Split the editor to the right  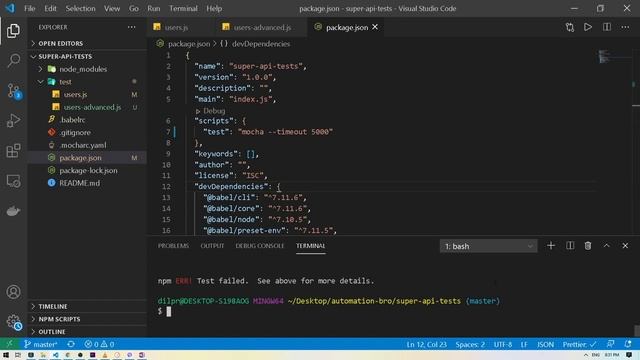point(607,27)
